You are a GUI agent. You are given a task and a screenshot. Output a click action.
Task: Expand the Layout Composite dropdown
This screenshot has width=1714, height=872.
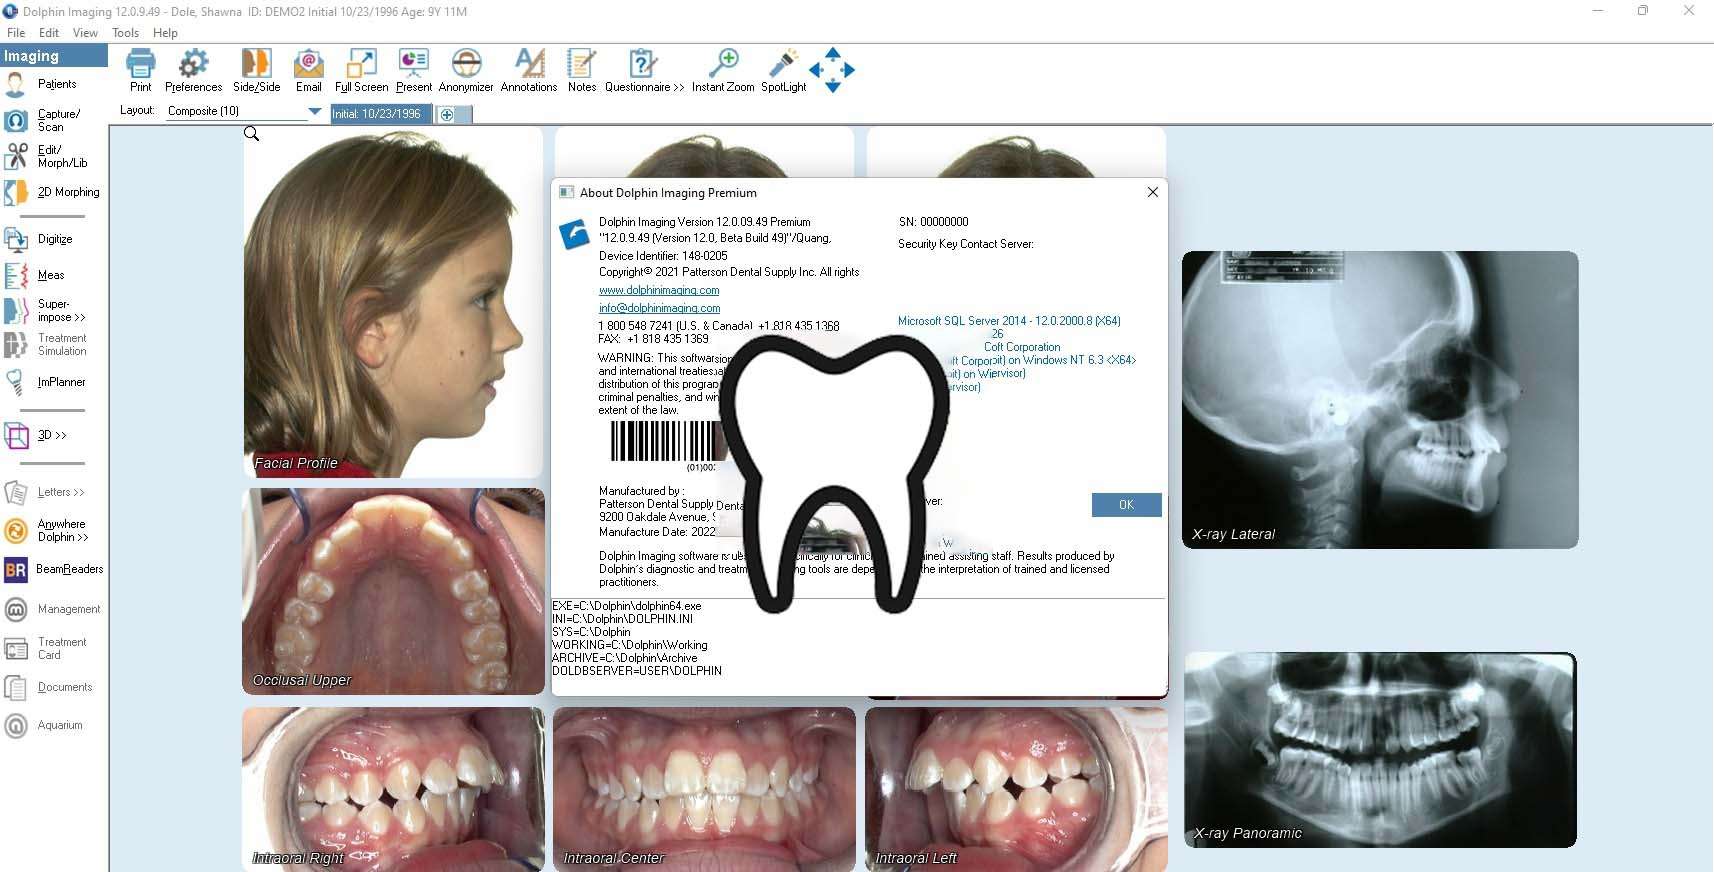click(314, 112)
